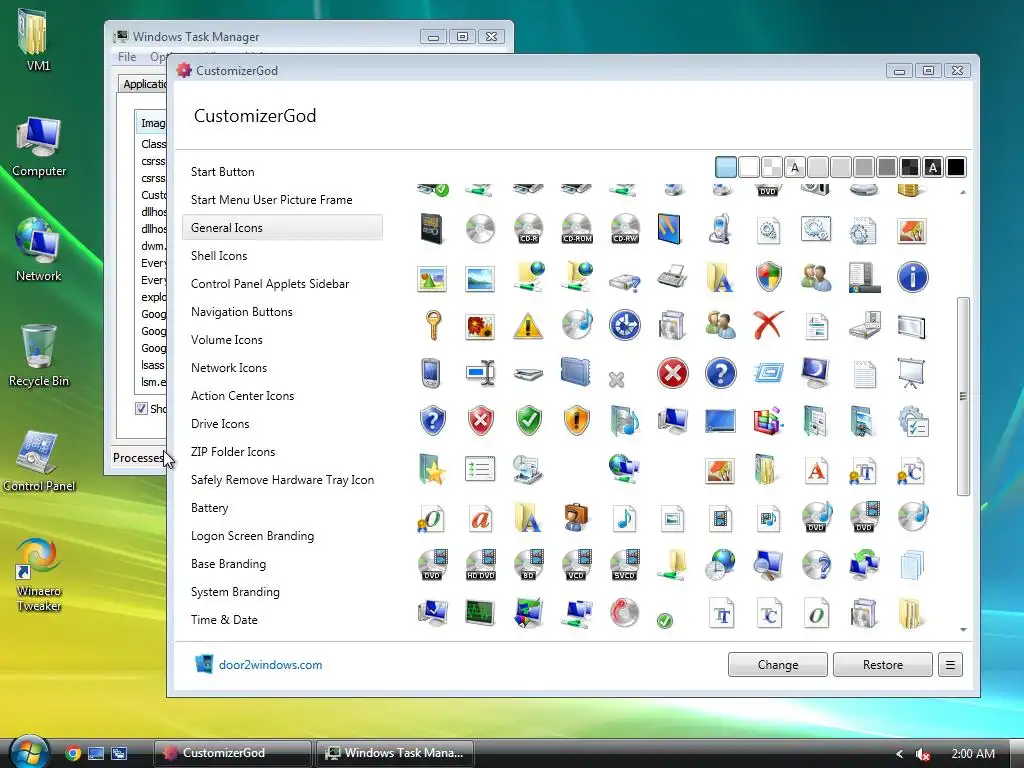Select the red letter A font icon
Image resolution: width=1024 pixels, height=768 pixels.
[816, 470]
